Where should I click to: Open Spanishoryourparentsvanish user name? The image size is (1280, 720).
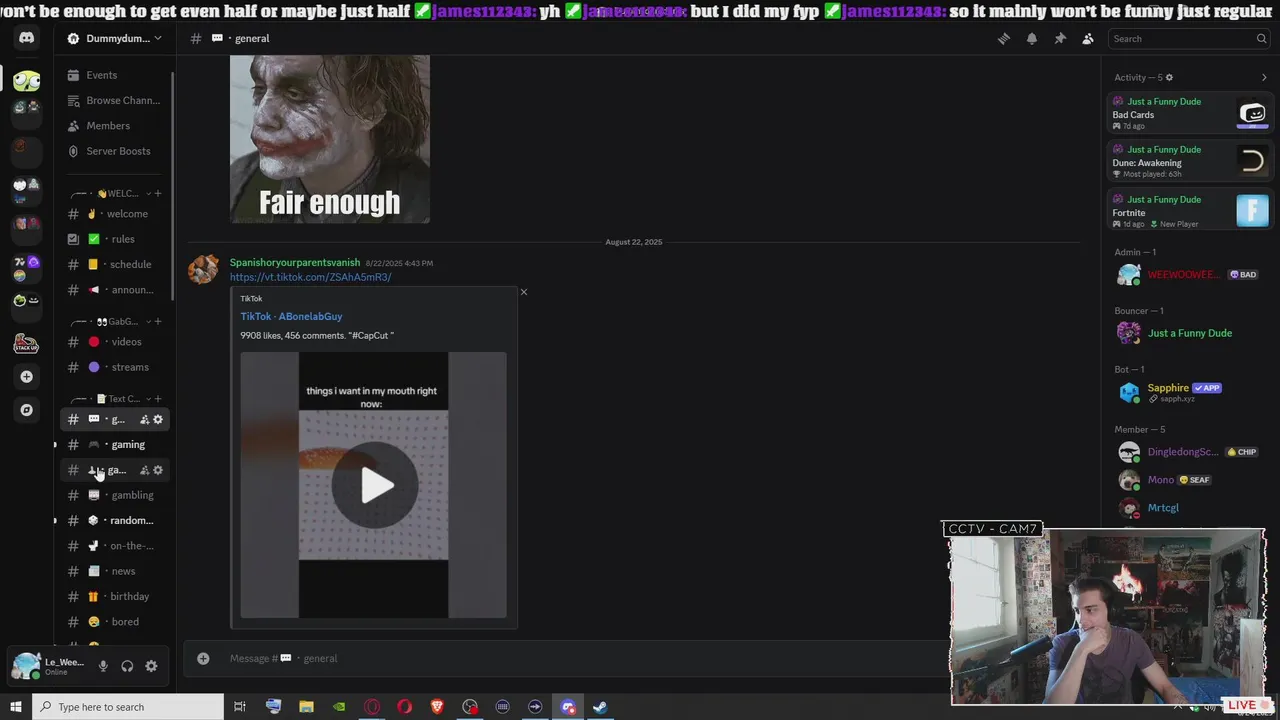(294, 263)
